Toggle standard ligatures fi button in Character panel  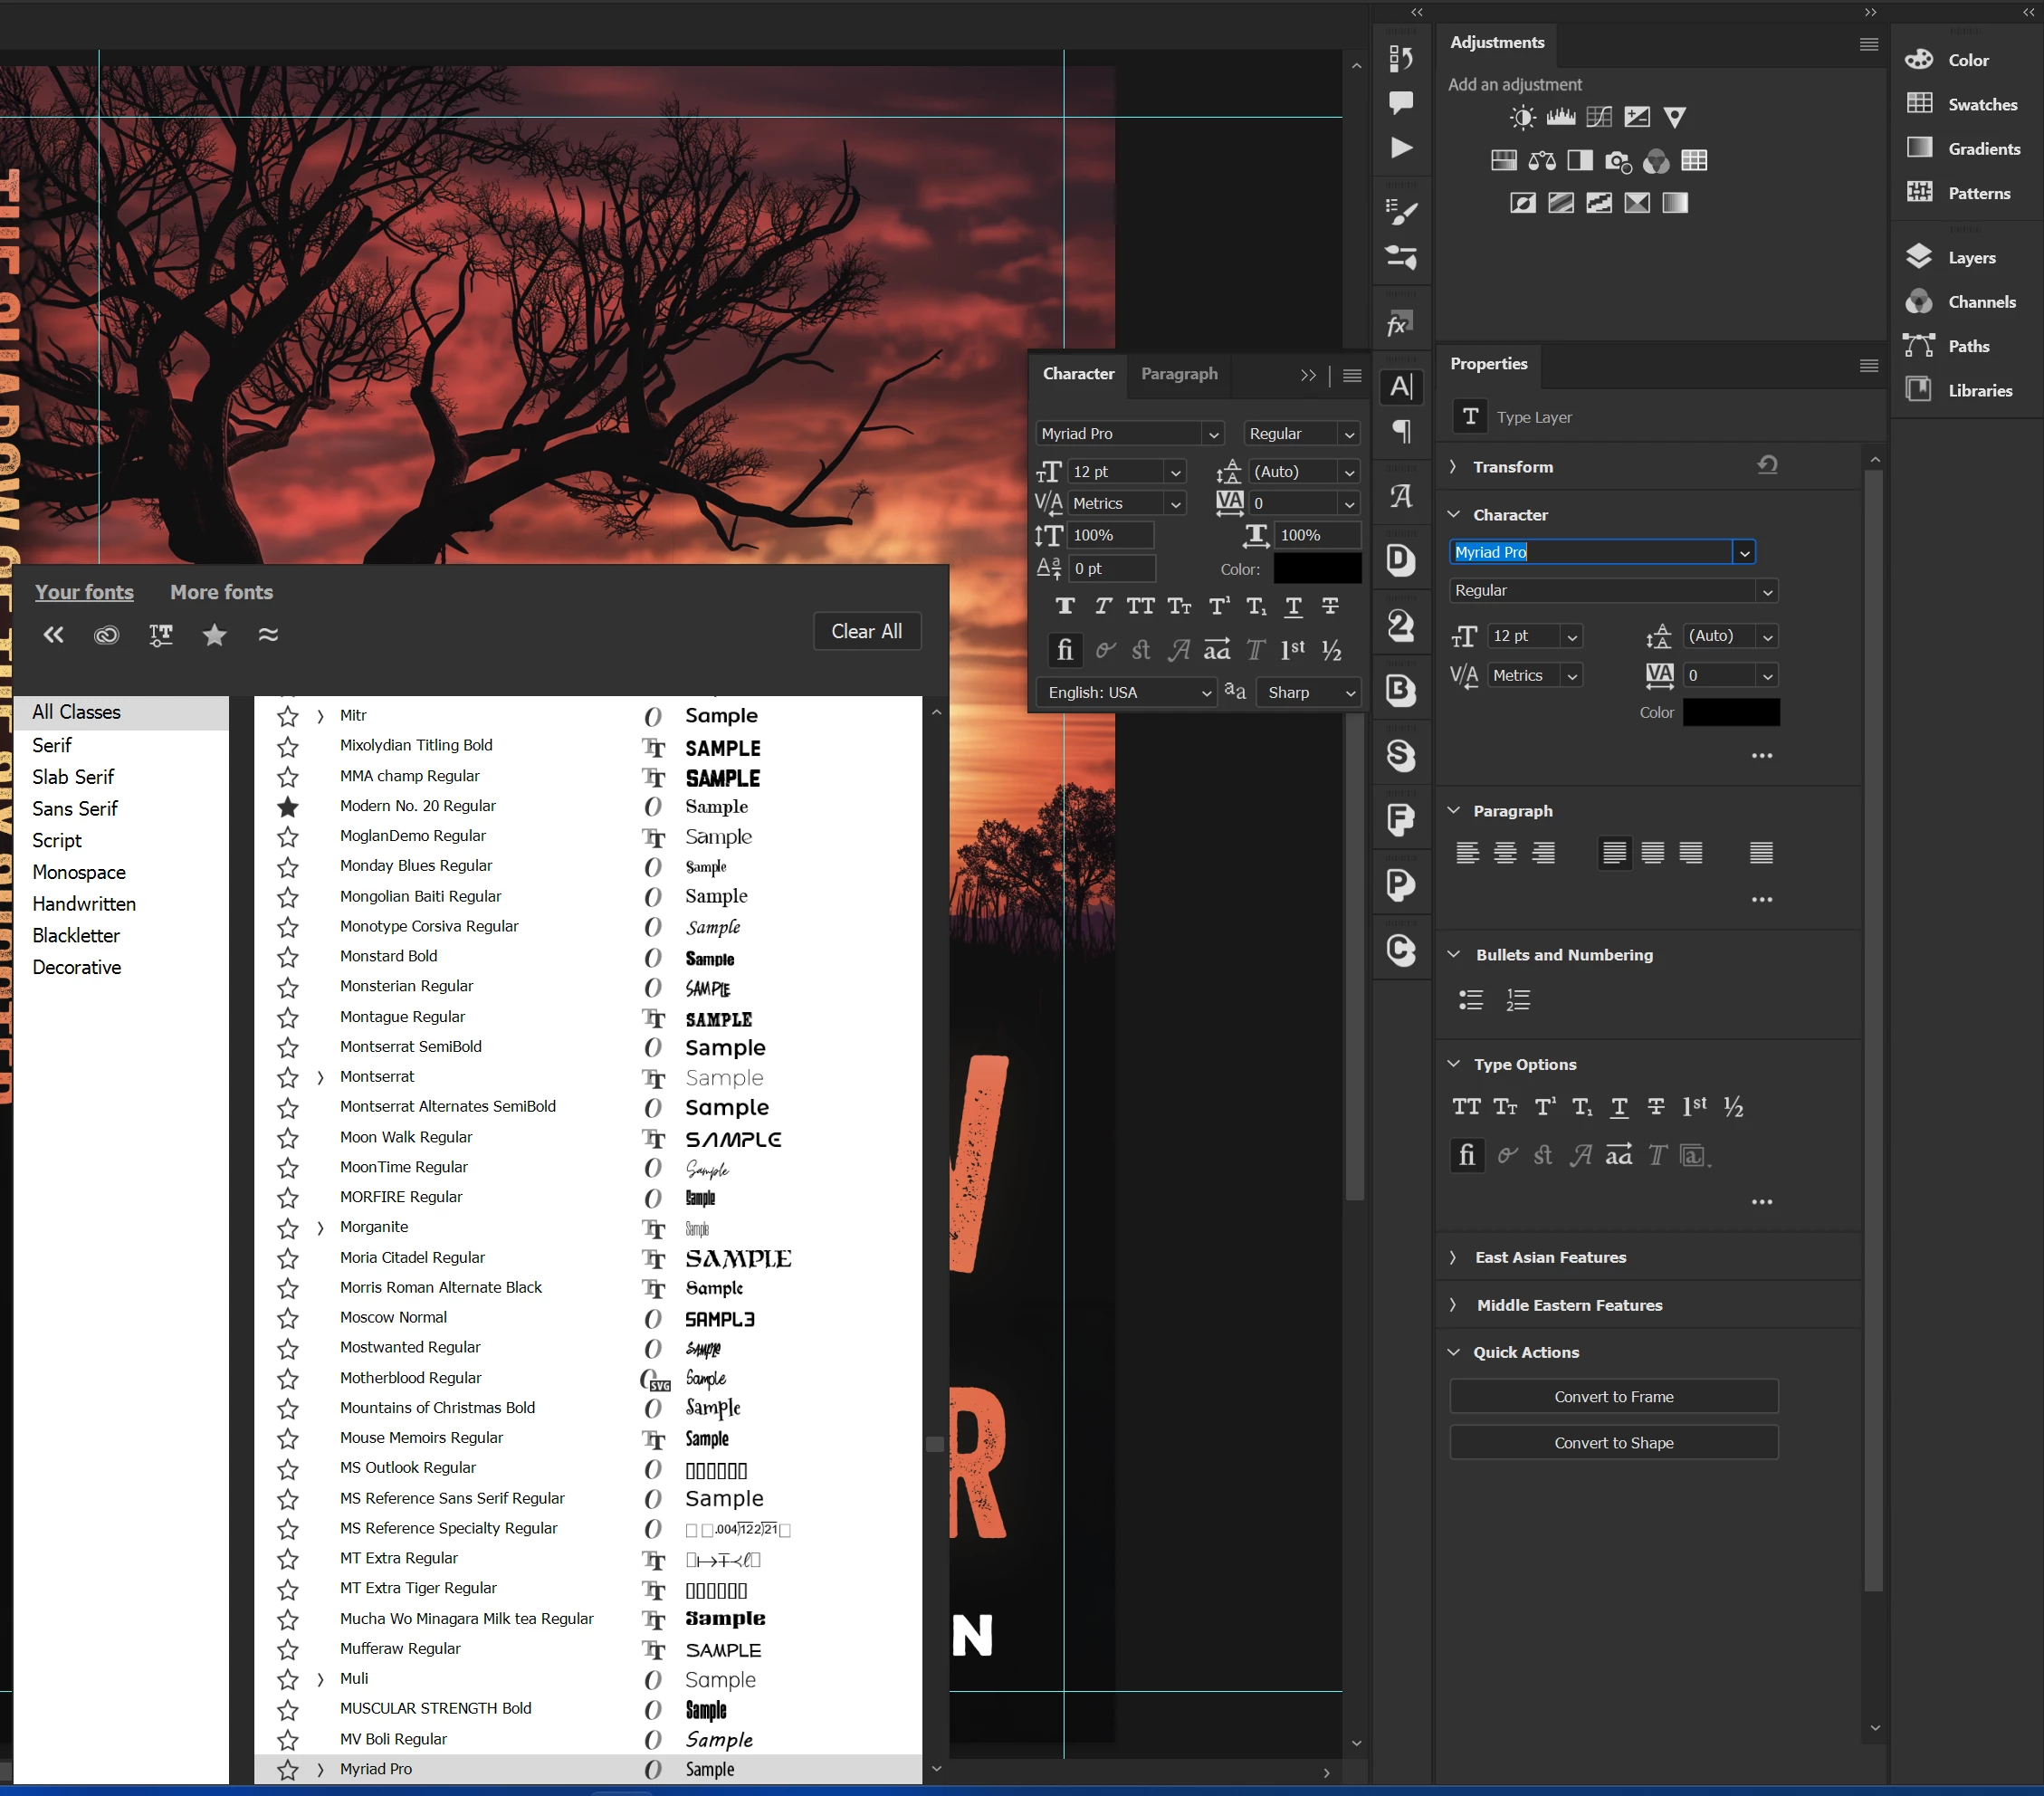1065,650
